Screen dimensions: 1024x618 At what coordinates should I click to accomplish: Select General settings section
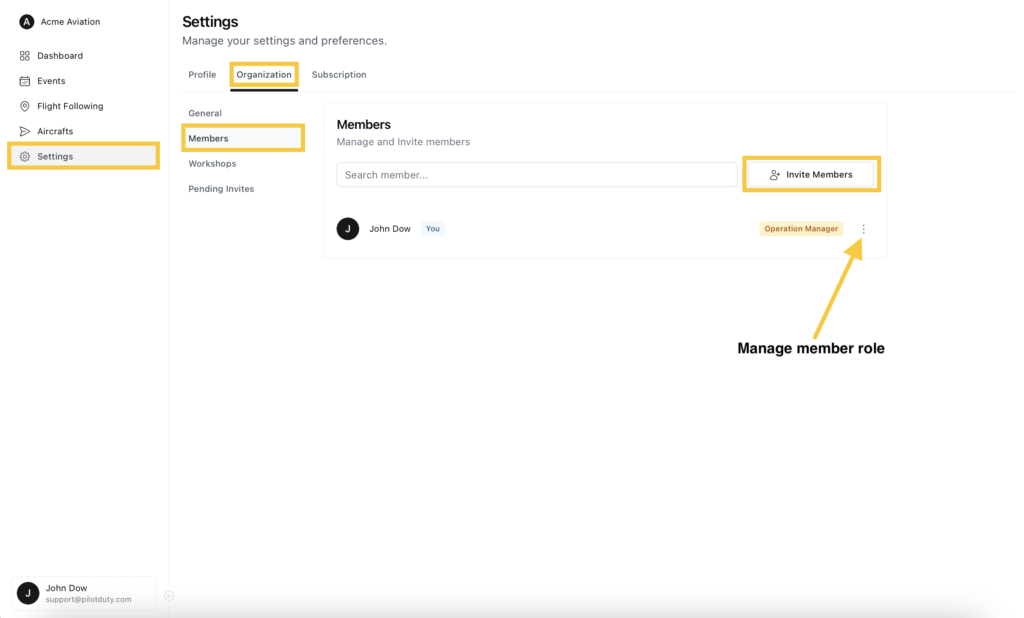click(205, 113)
